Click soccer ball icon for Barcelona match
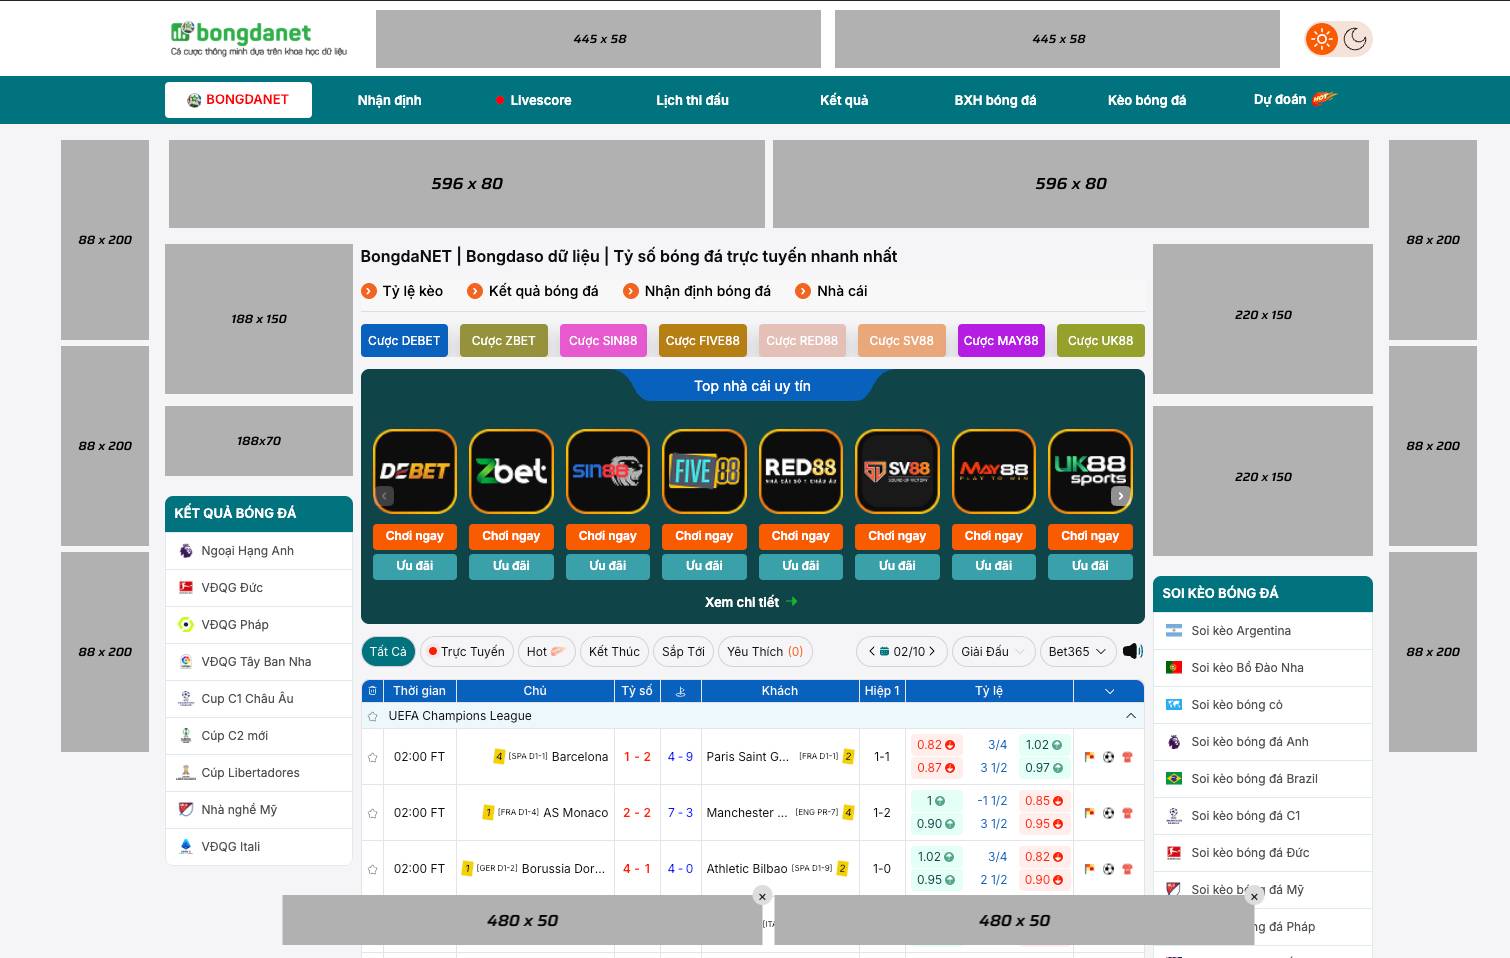The width and height of the screenshot is (1510, 958). (x=1108, y=757)
